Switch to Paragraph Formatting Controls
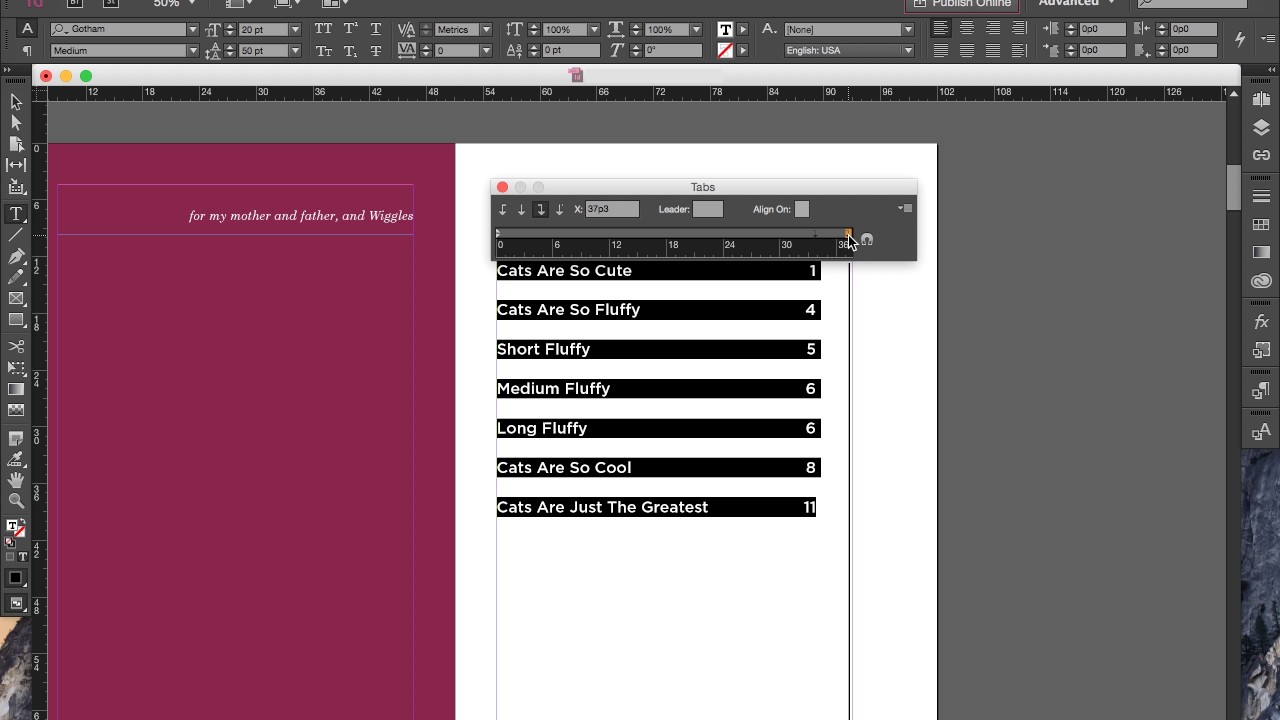The width and height of the screenshot is (1280, 720). tap(27, 50)
